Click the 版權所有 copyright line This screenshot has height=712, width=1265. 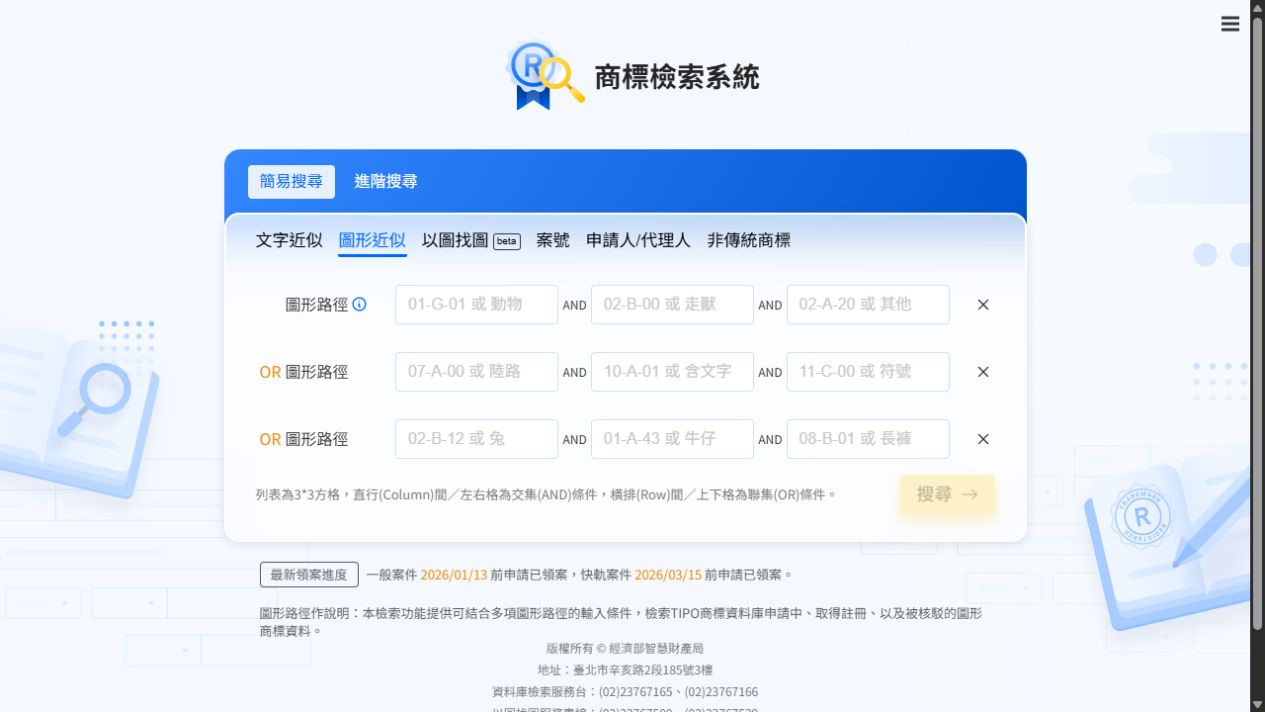click(x=625, y=648)
